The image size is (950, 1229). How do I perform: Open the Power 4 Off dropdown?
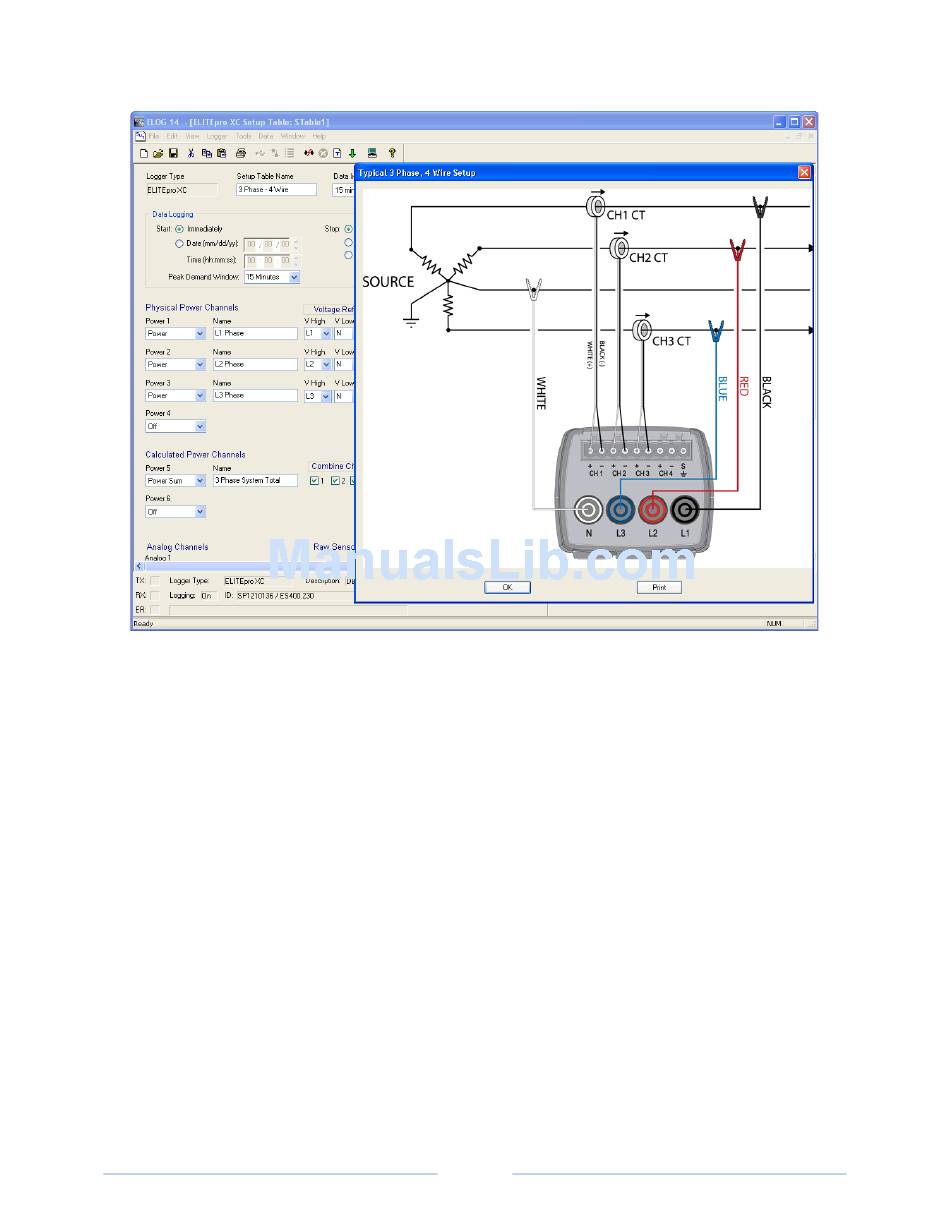coord(200,426)
